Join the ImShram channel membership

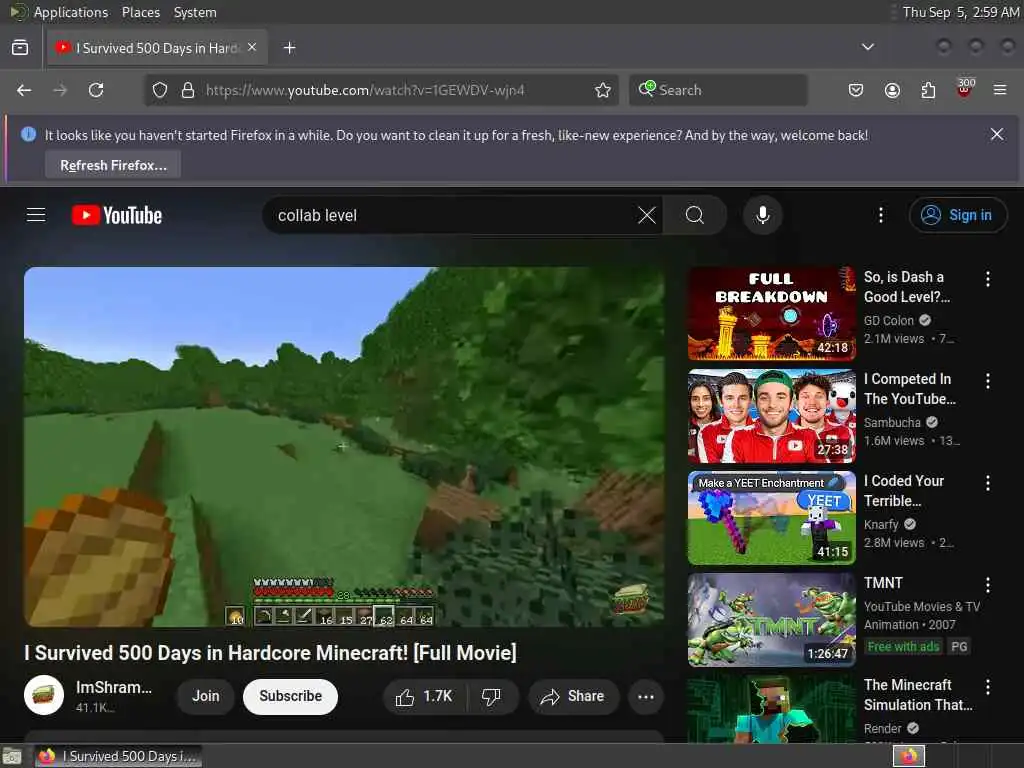click(x=206, y=697)
